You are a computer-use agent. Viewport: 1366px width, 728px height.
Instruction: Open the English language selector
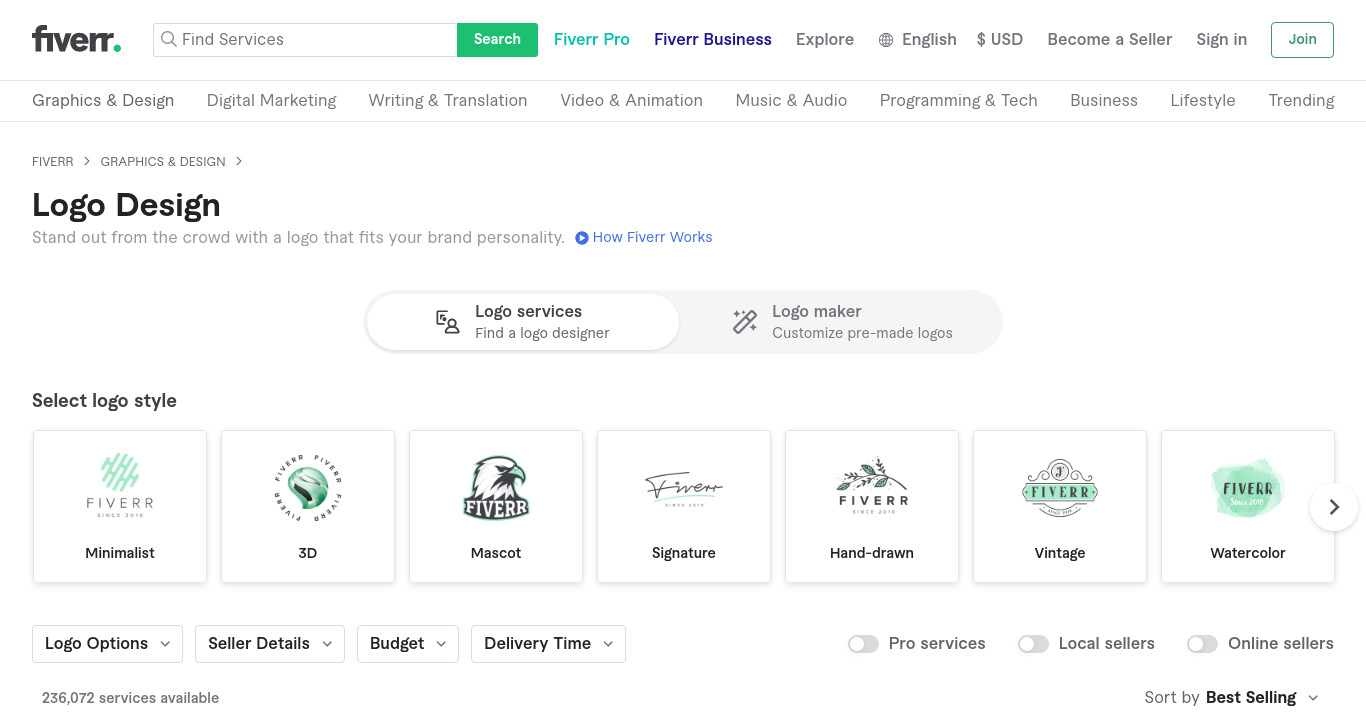coord(917,40)
